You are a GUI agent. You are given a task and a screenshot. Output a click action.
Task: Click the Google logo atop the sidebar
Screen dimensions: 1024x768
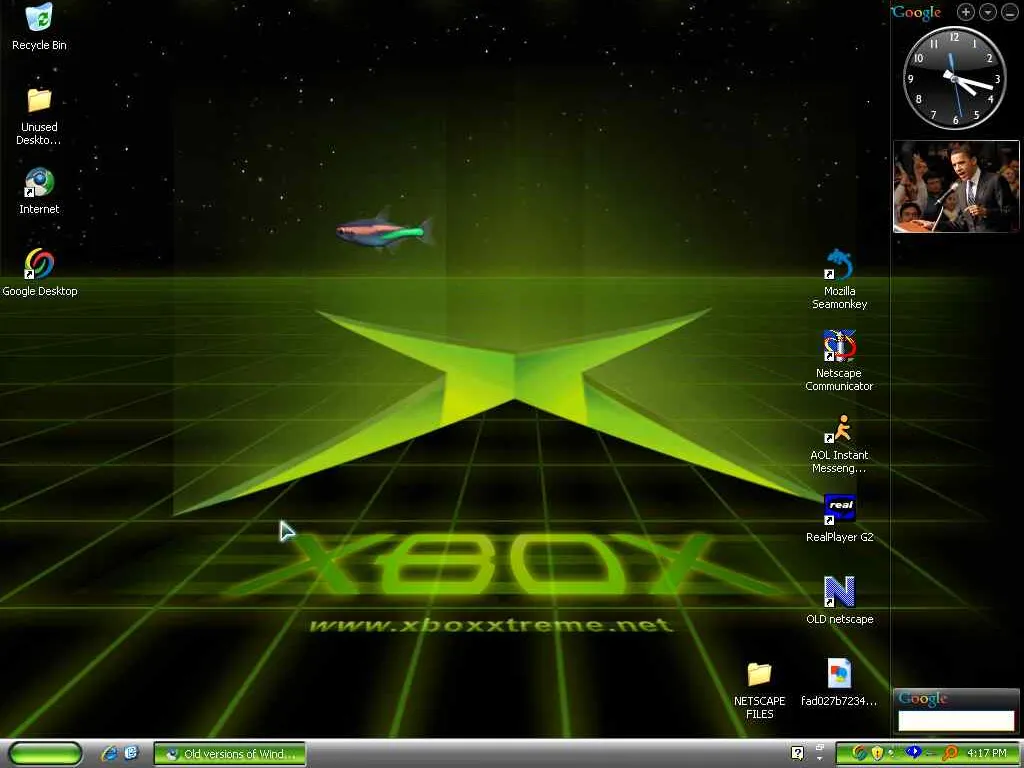(x=916, y=12)
